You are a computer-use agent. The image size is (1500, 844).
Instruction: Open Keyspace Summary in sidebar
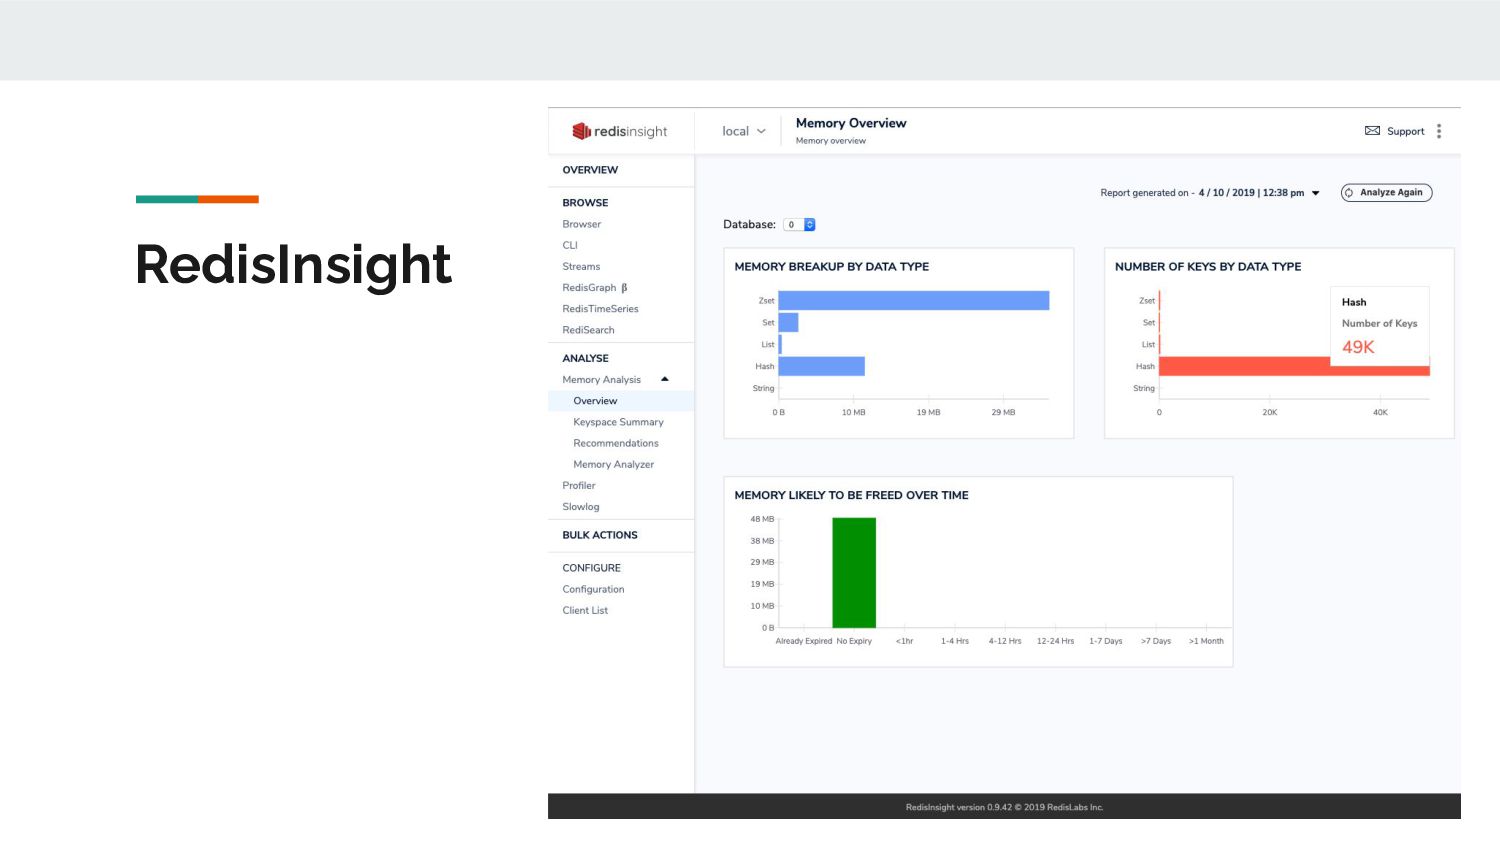[x=618, y=422]
